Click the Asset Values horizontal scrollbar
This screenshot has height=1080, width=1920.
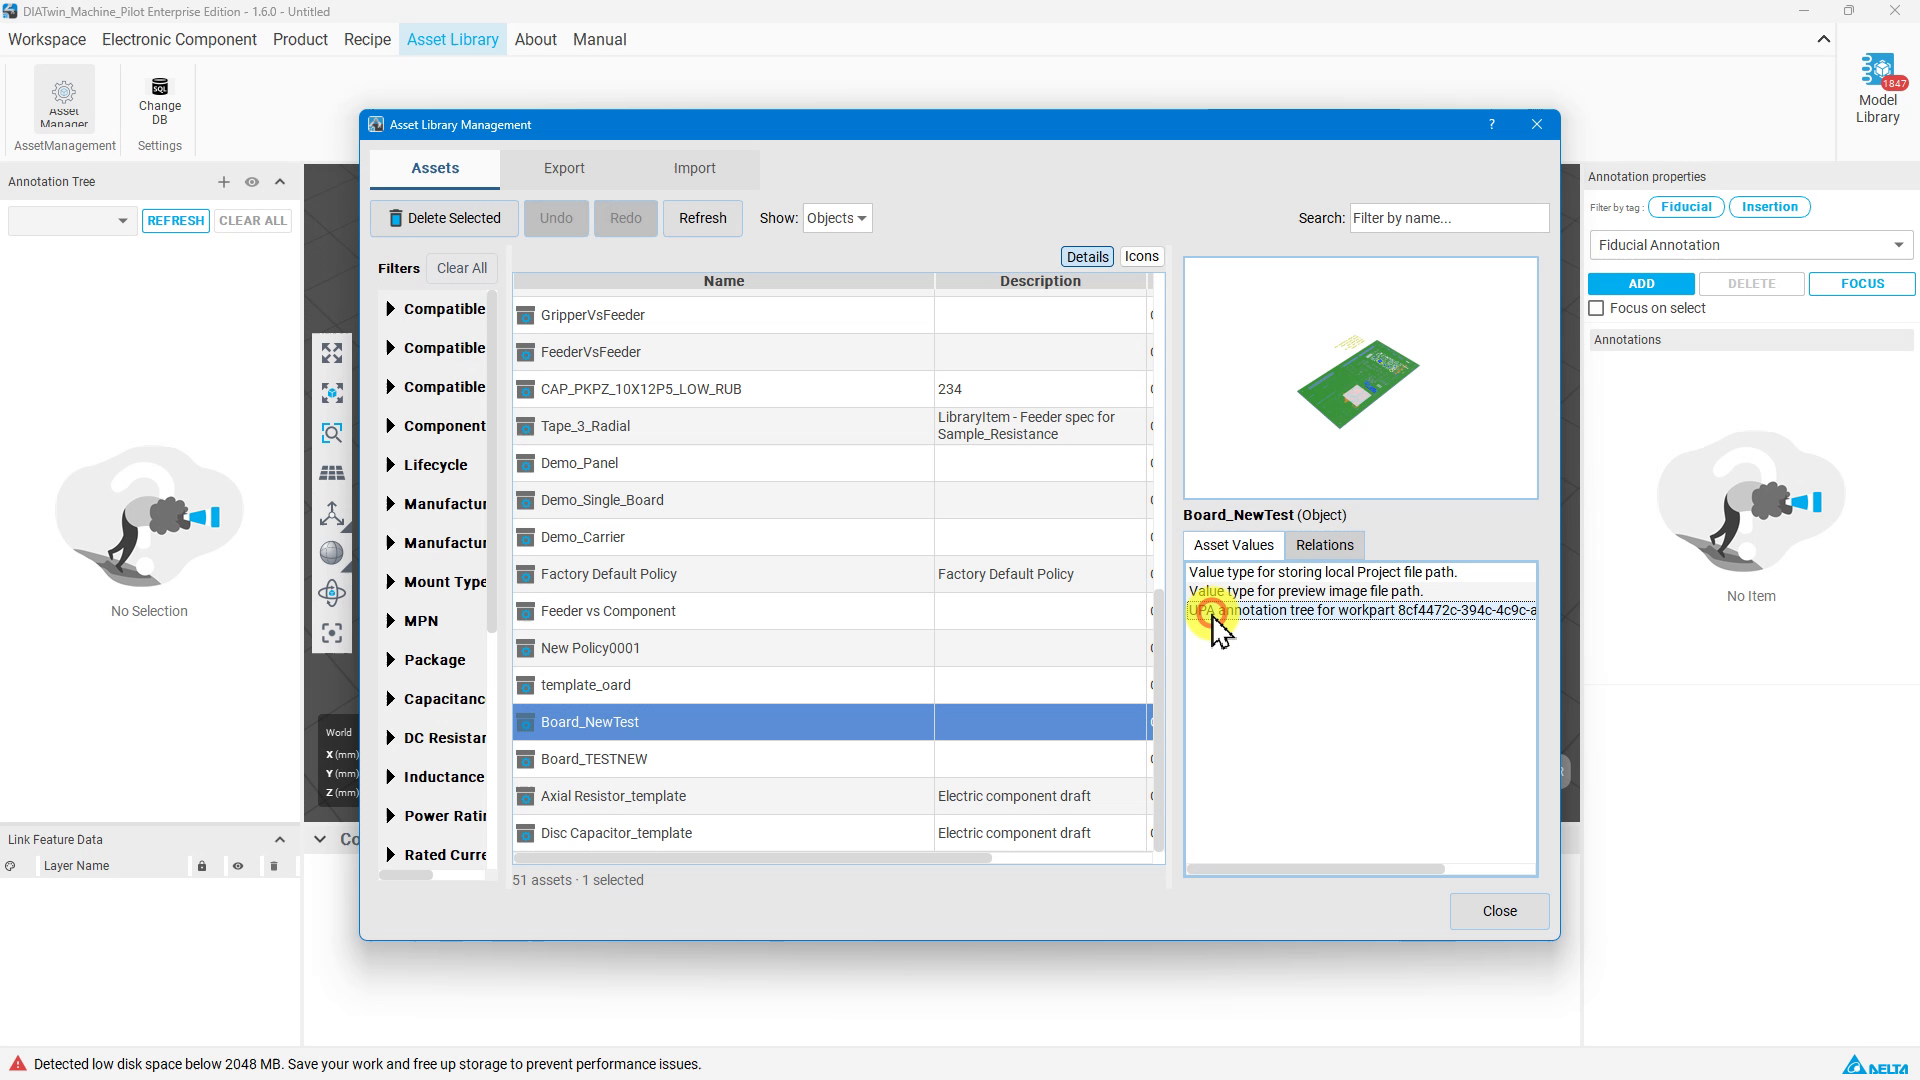click(x=1316, y=869)
